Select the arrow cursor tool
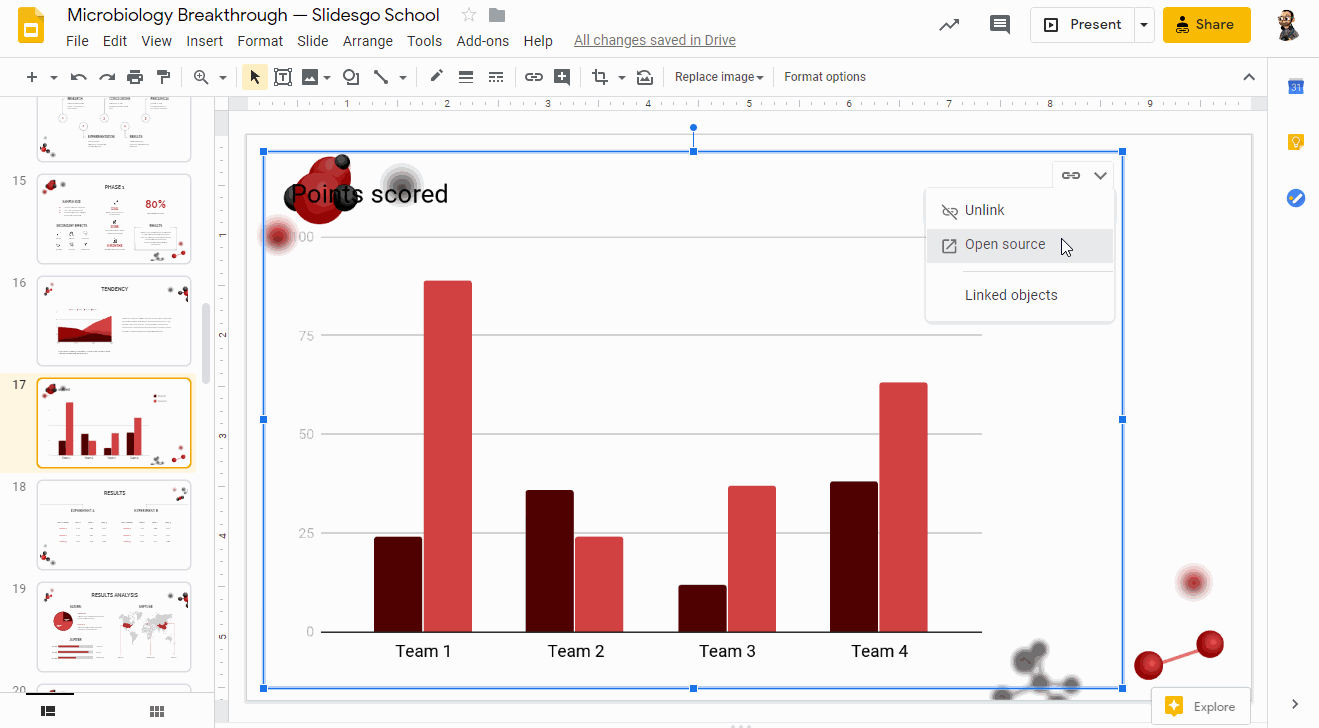 click(x=254, y=77)
